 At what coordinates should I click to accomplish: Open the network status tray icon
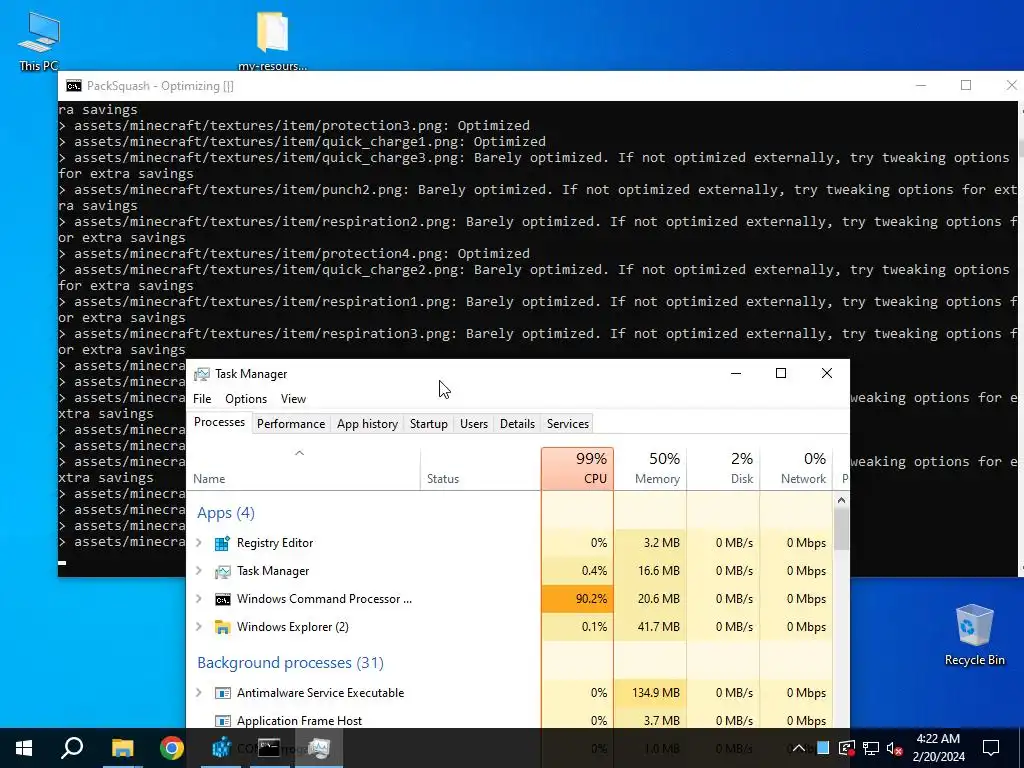pos(871,748)
